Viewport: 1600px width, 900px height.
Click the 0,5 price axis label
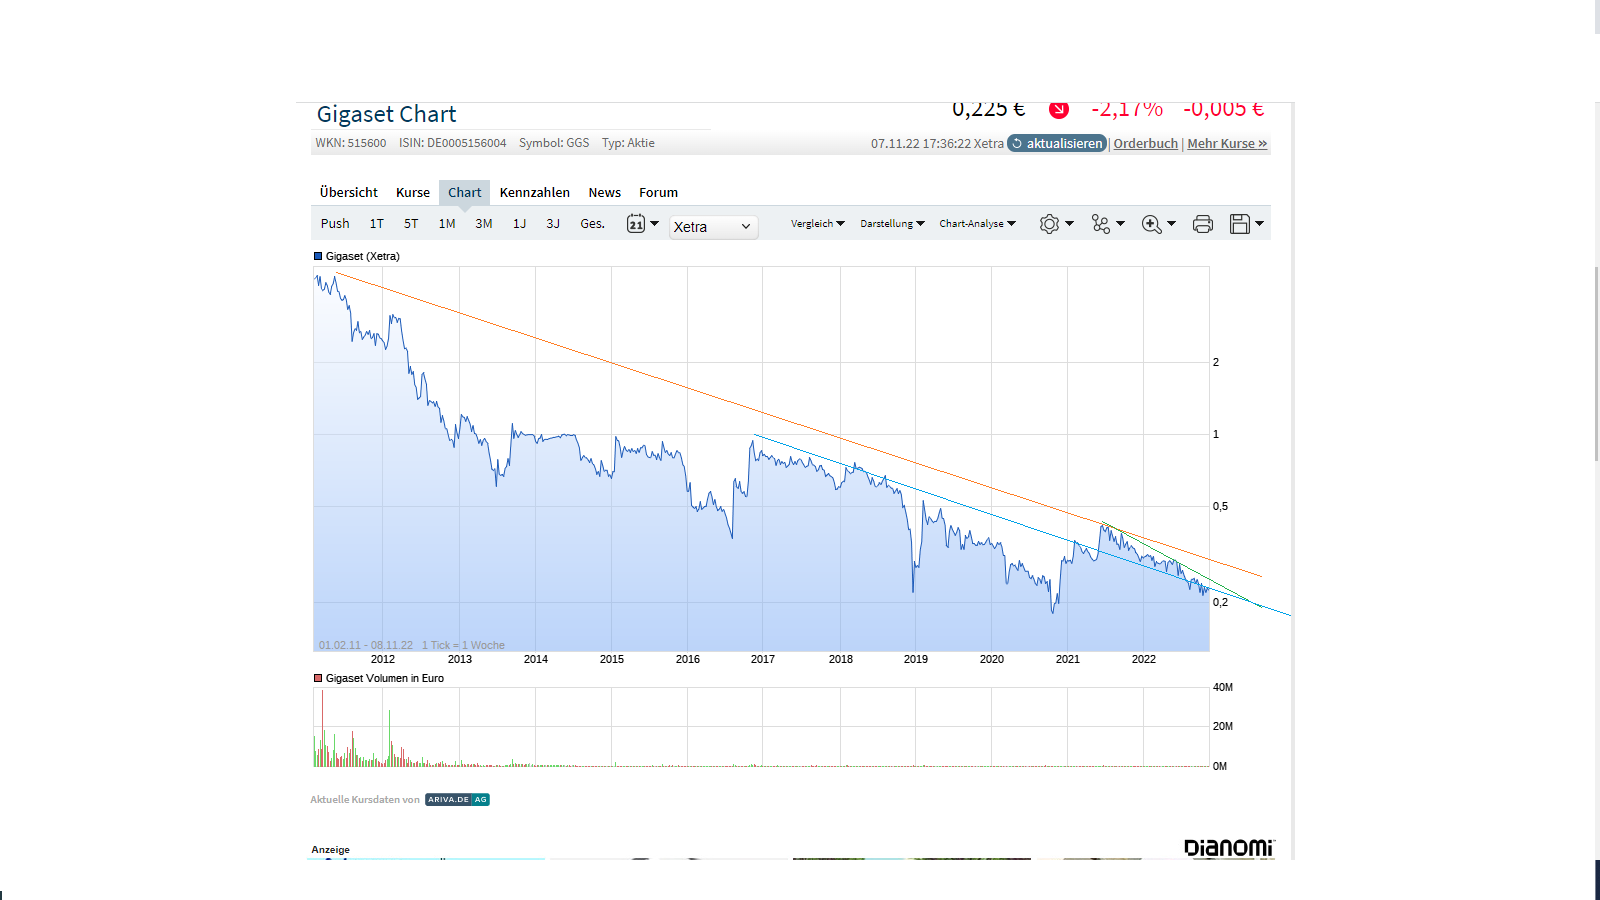[1220, 506]
